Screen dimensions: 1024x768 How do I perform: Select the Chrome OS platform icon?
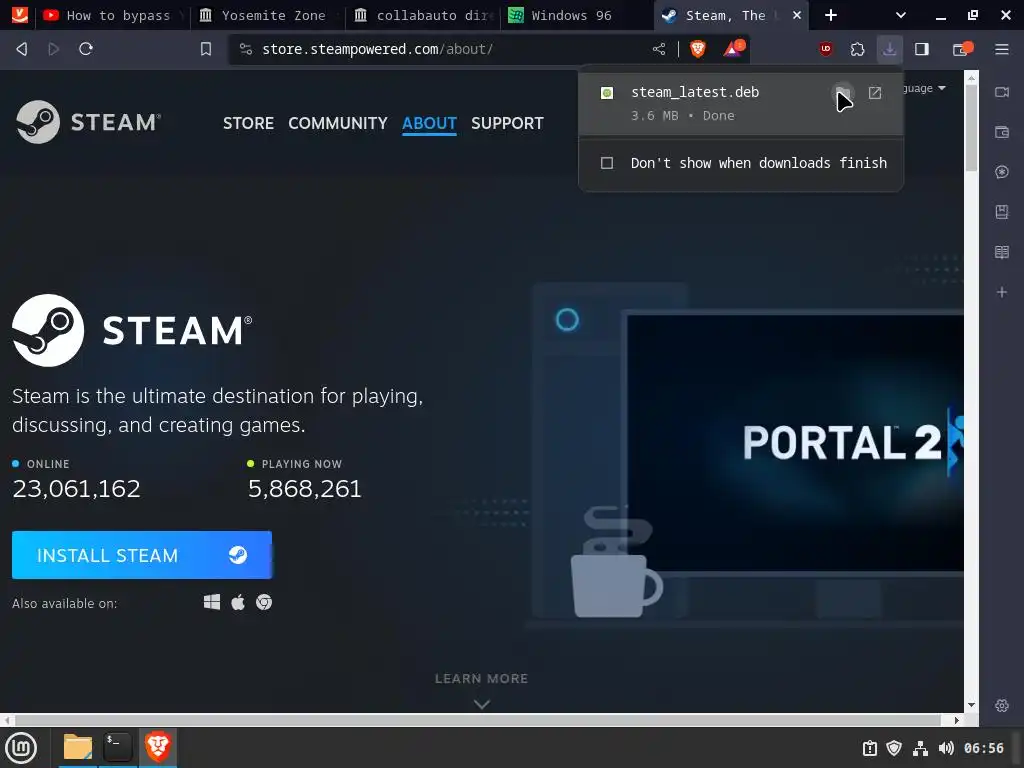tap(264, 602)
